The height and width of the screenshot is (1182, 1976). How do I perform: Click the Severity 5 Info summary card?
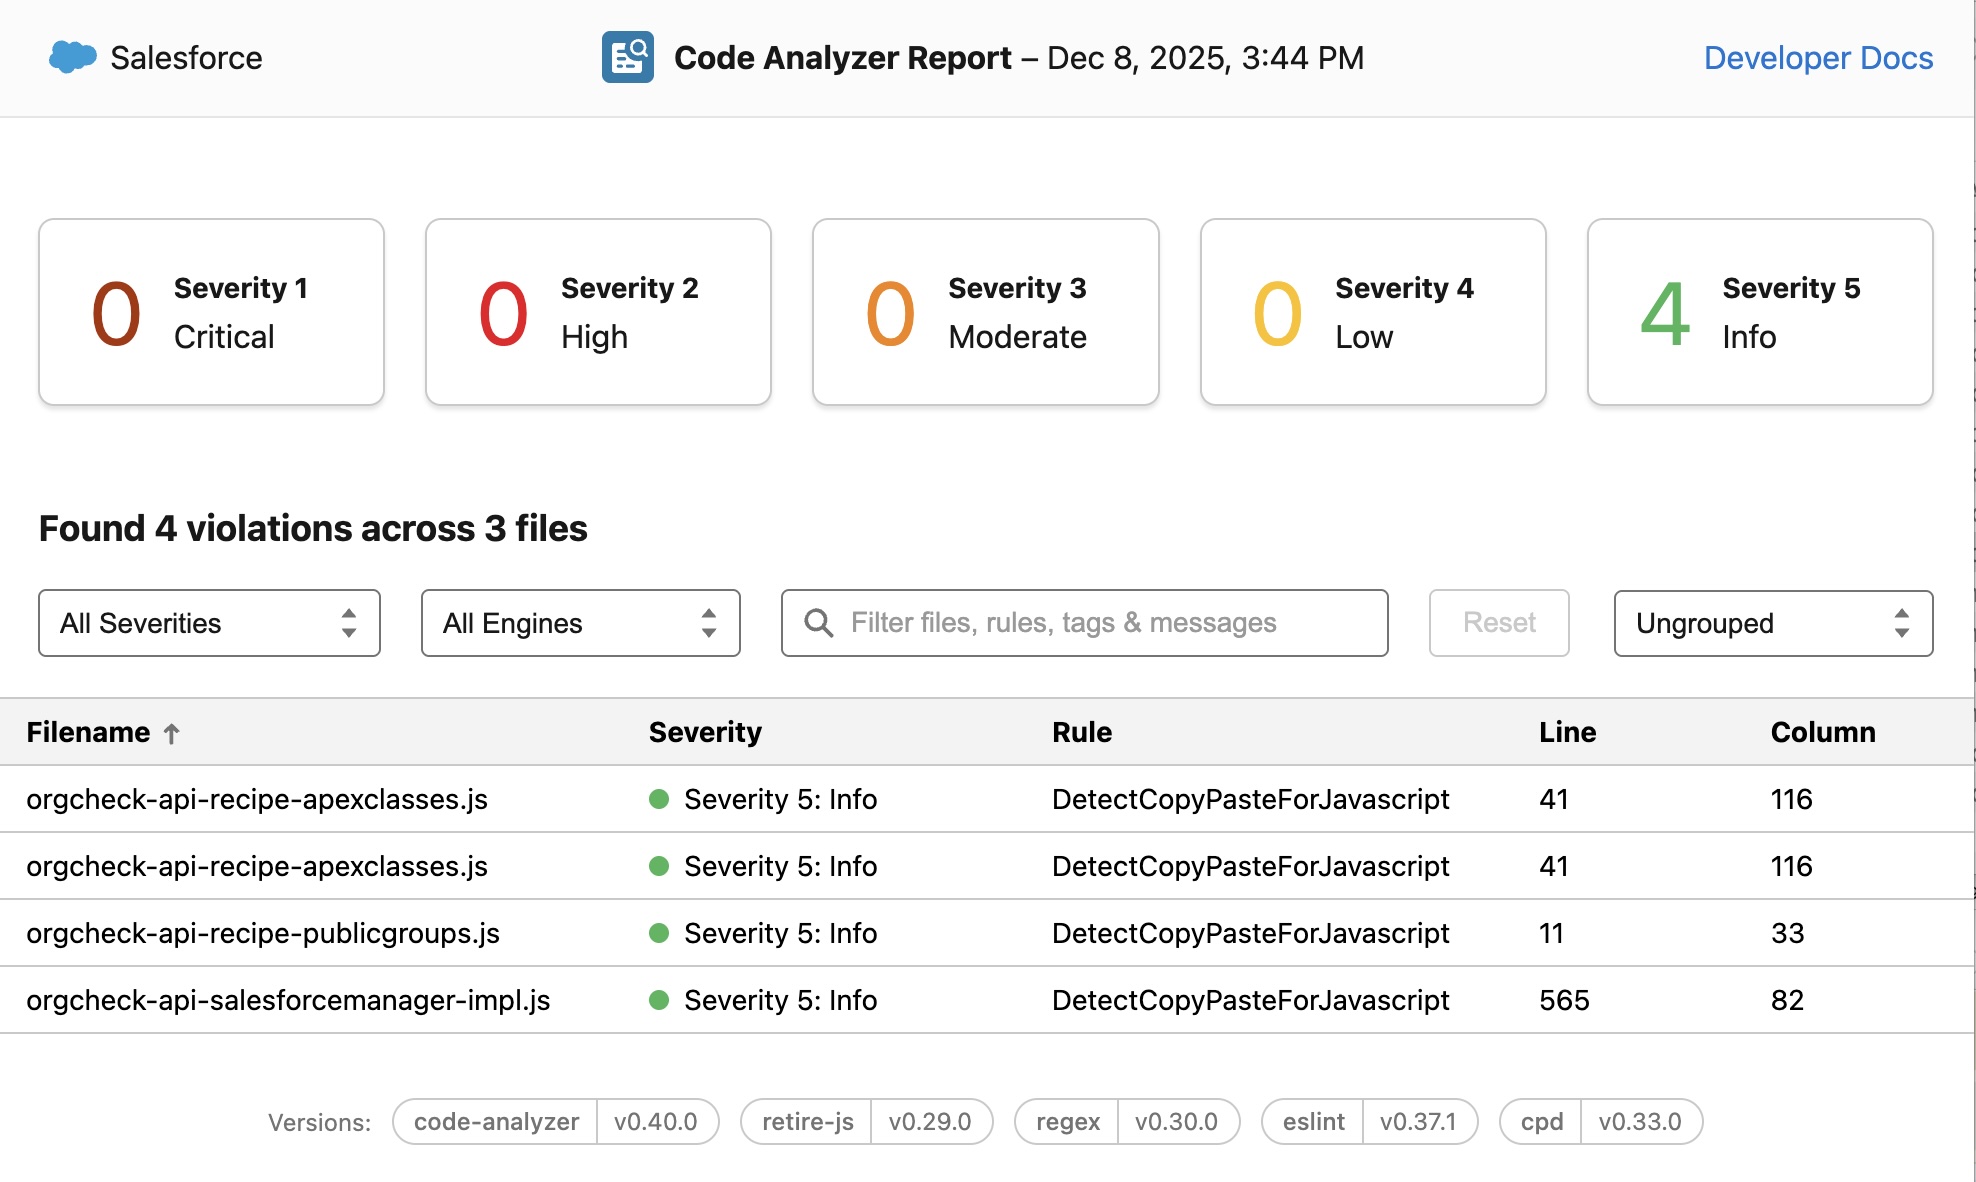click(1758, 311)
